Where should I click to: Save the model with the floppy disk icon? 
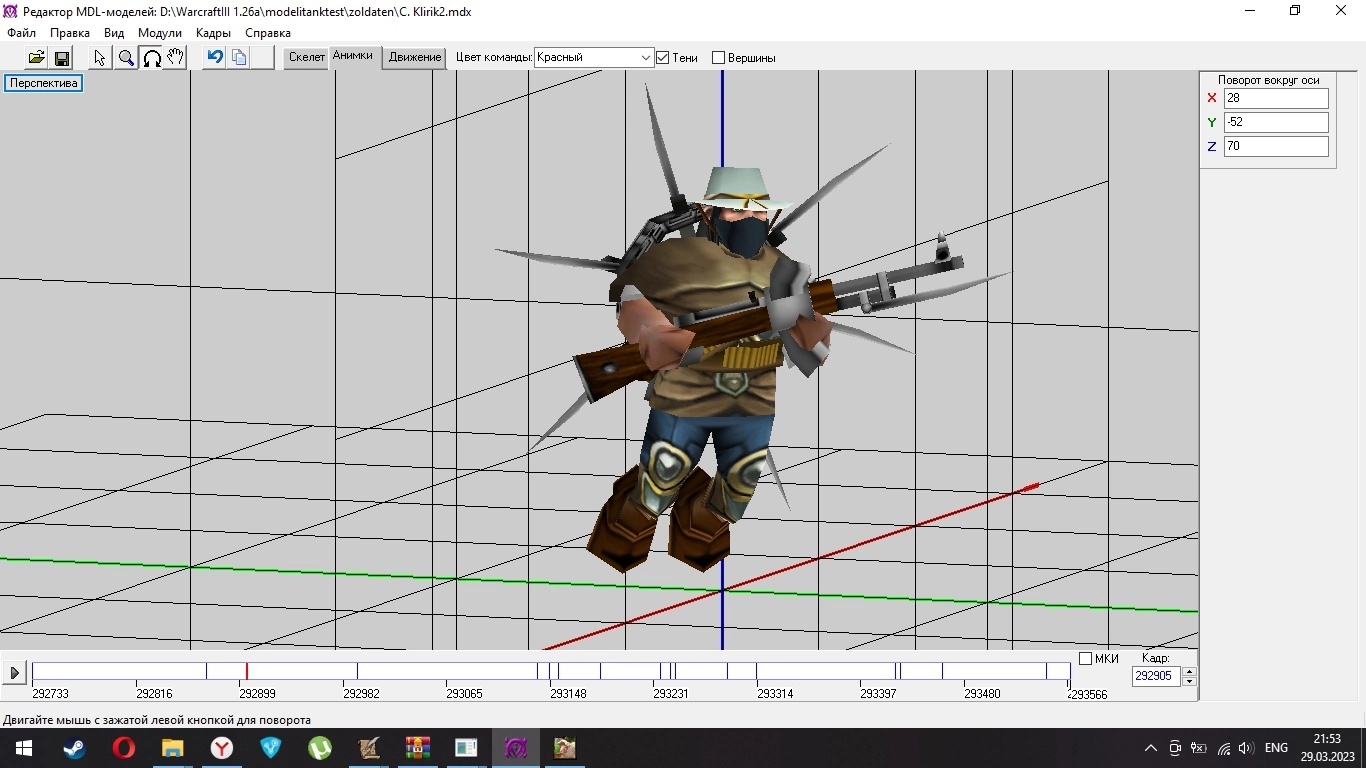(x=62, y=58)
